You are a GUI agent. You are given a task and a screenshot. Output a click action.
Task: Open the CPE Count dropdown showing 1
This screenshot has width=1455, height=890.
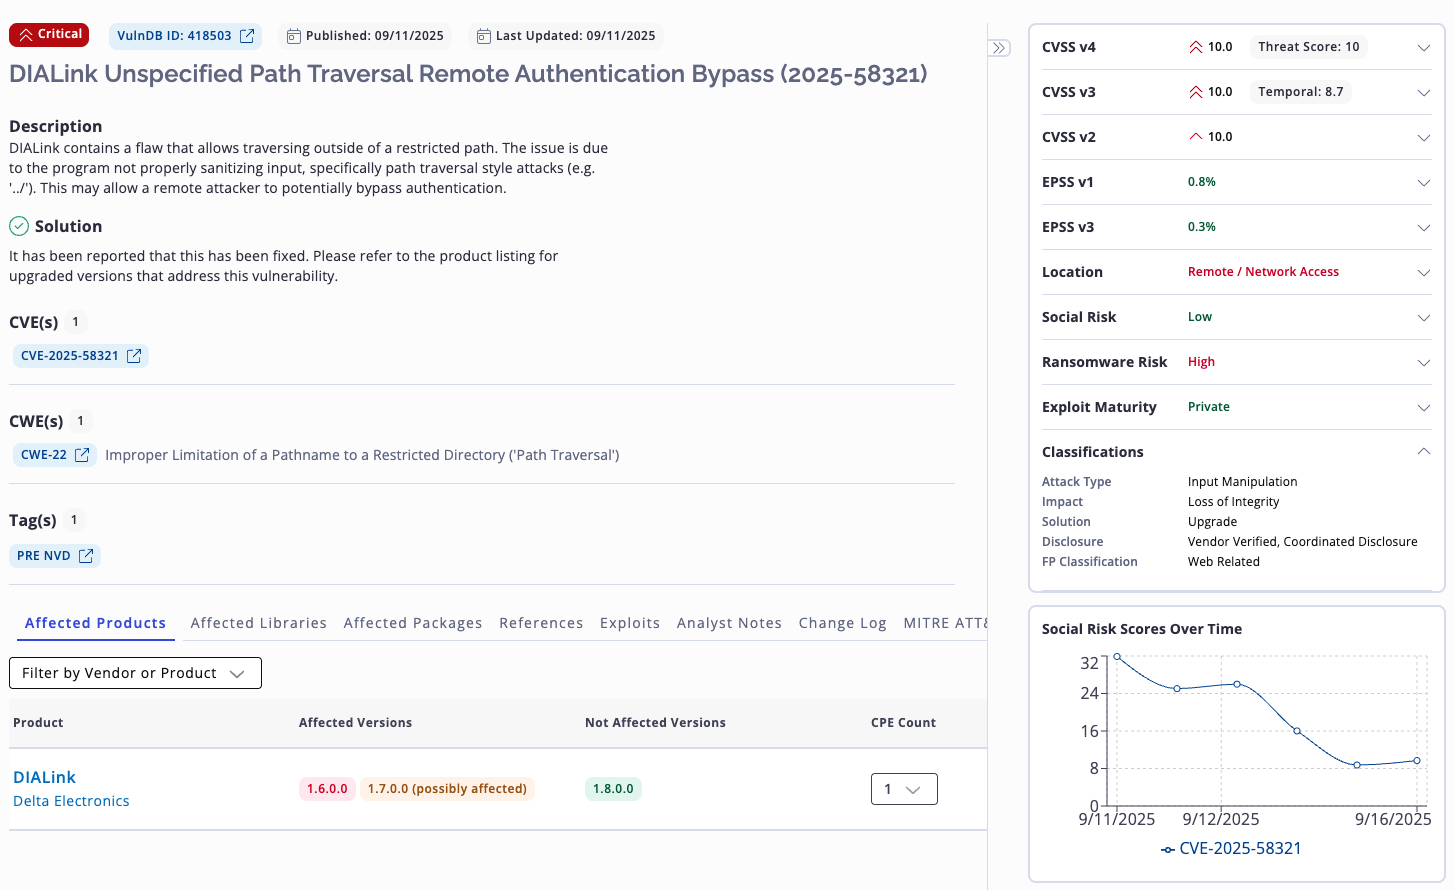(x=904, y=789)
